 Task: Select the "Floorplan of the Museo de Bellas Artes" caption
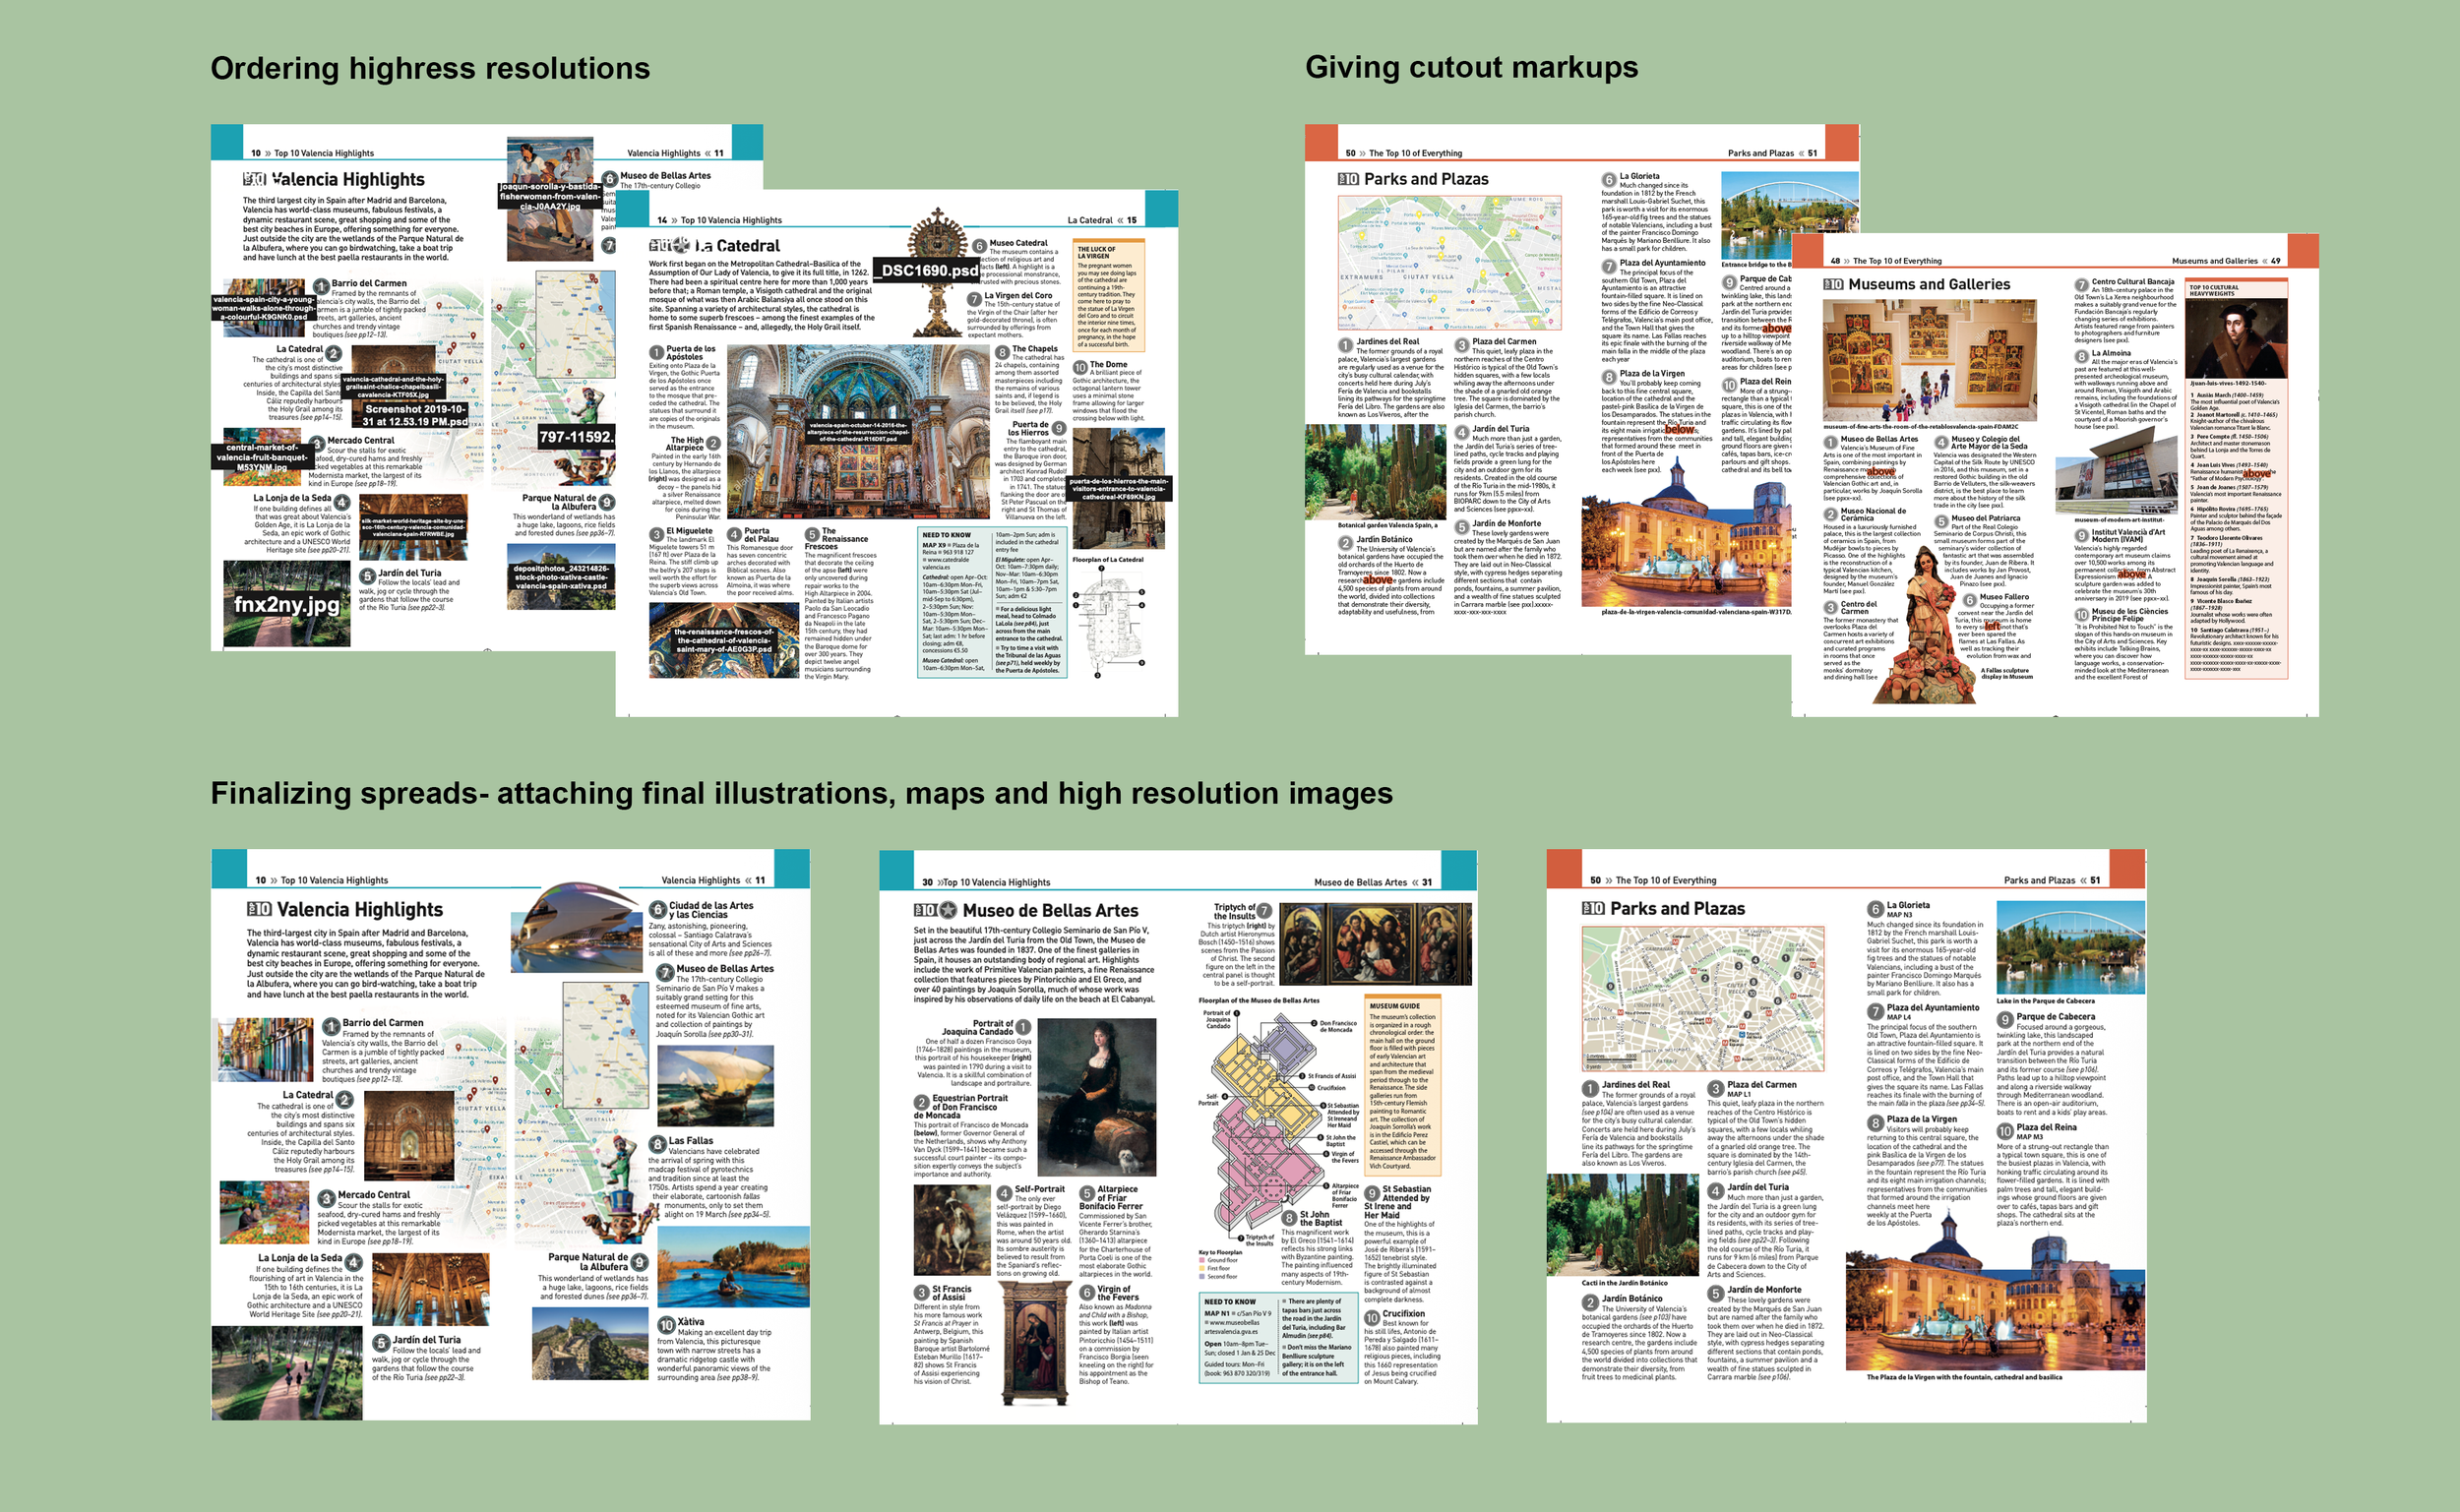[x=1259, y=1000]
